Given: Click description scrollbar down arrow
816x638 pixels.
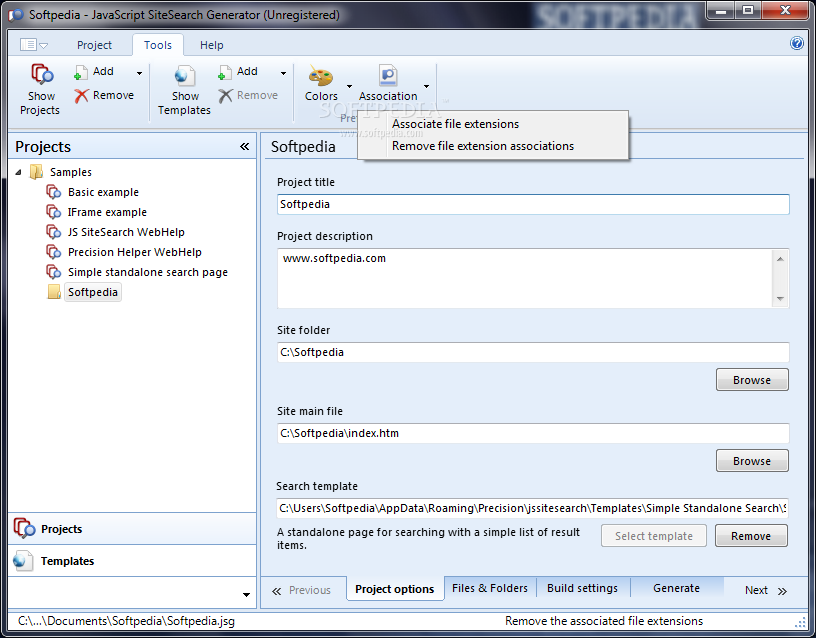Looking at the screenshot, I should pyautogui.click(x=780, y=299).
